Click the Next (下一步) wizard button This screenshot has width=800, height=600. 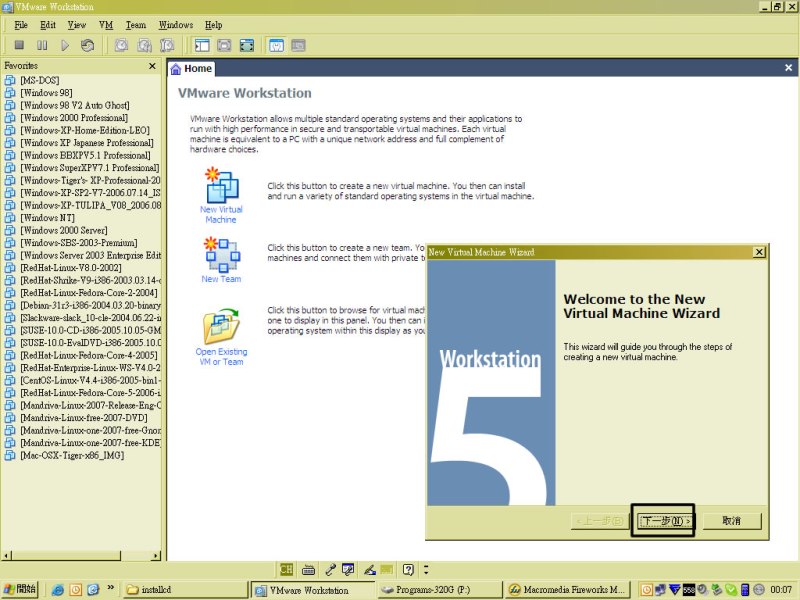[666, 521]
